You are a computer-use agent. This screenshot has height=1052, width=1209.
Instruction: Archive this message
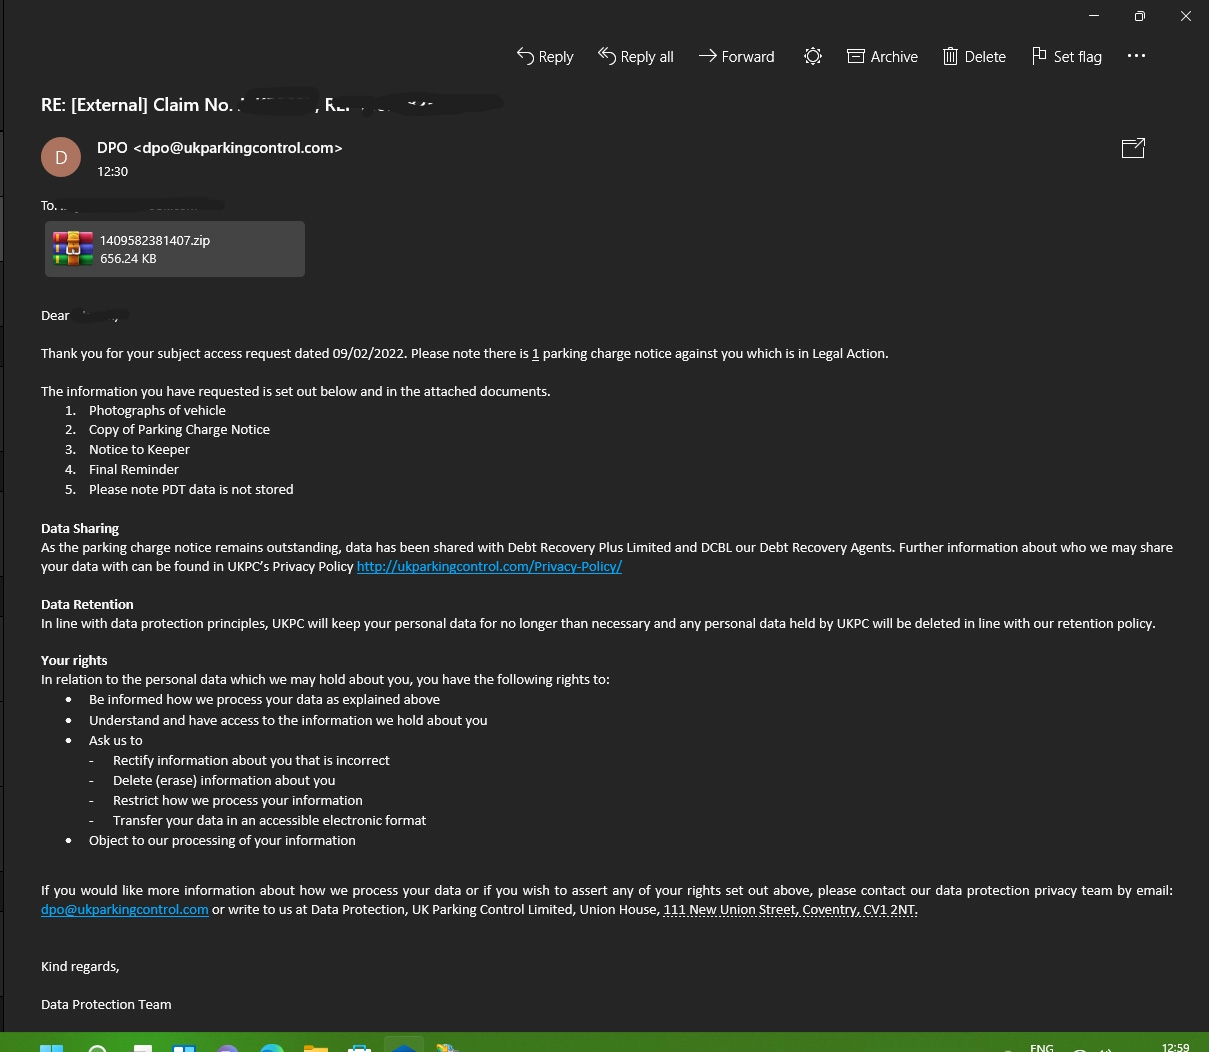882,57
